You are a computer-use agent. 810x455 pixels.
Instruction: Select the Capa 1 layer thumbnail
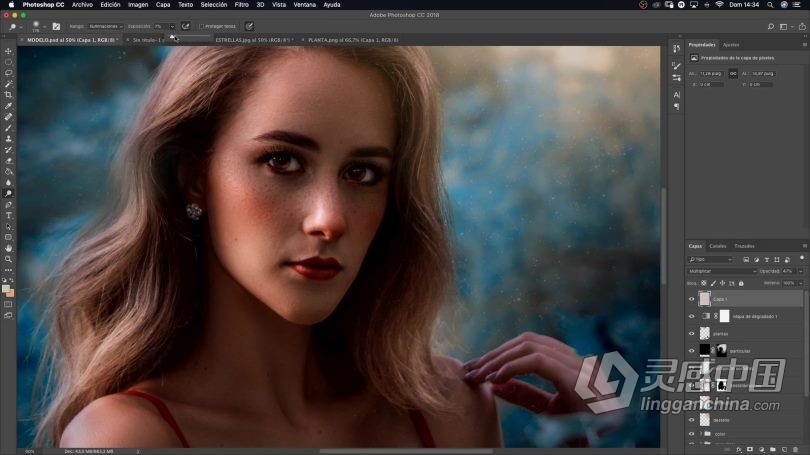click(705, 299)
